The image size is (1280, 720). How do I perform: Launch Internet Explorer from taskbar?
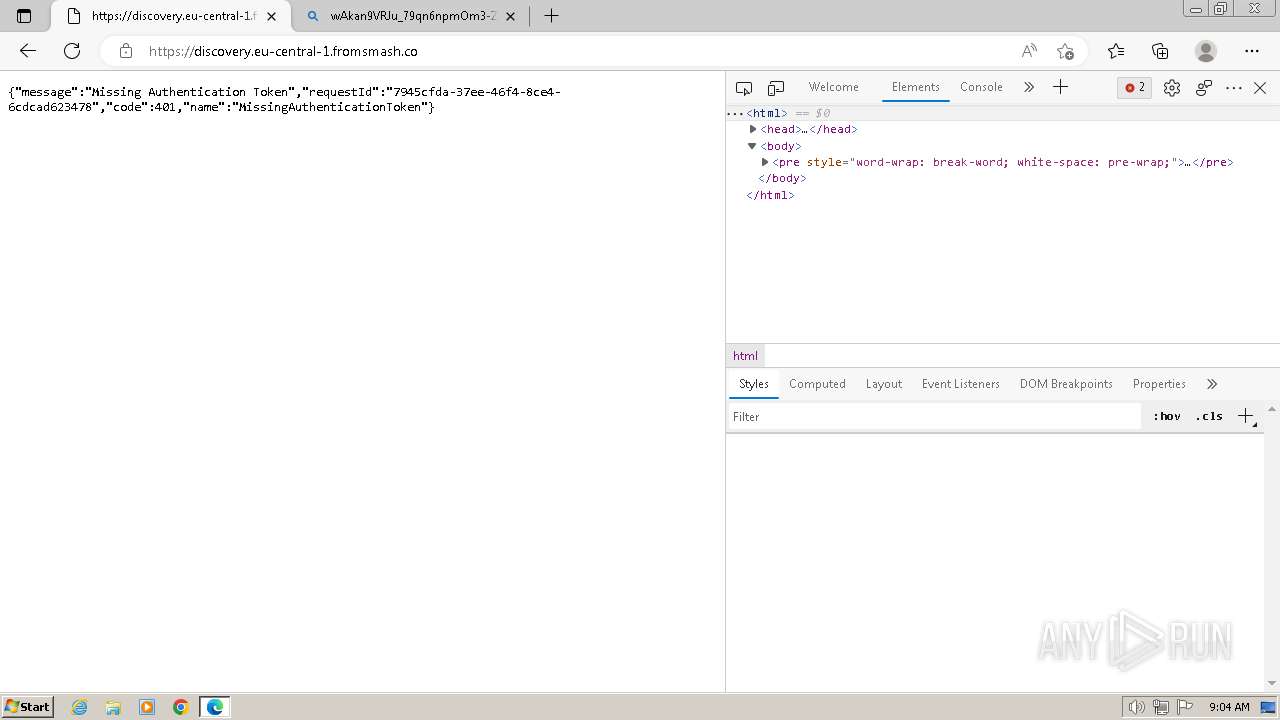click(x=80, y=707)
